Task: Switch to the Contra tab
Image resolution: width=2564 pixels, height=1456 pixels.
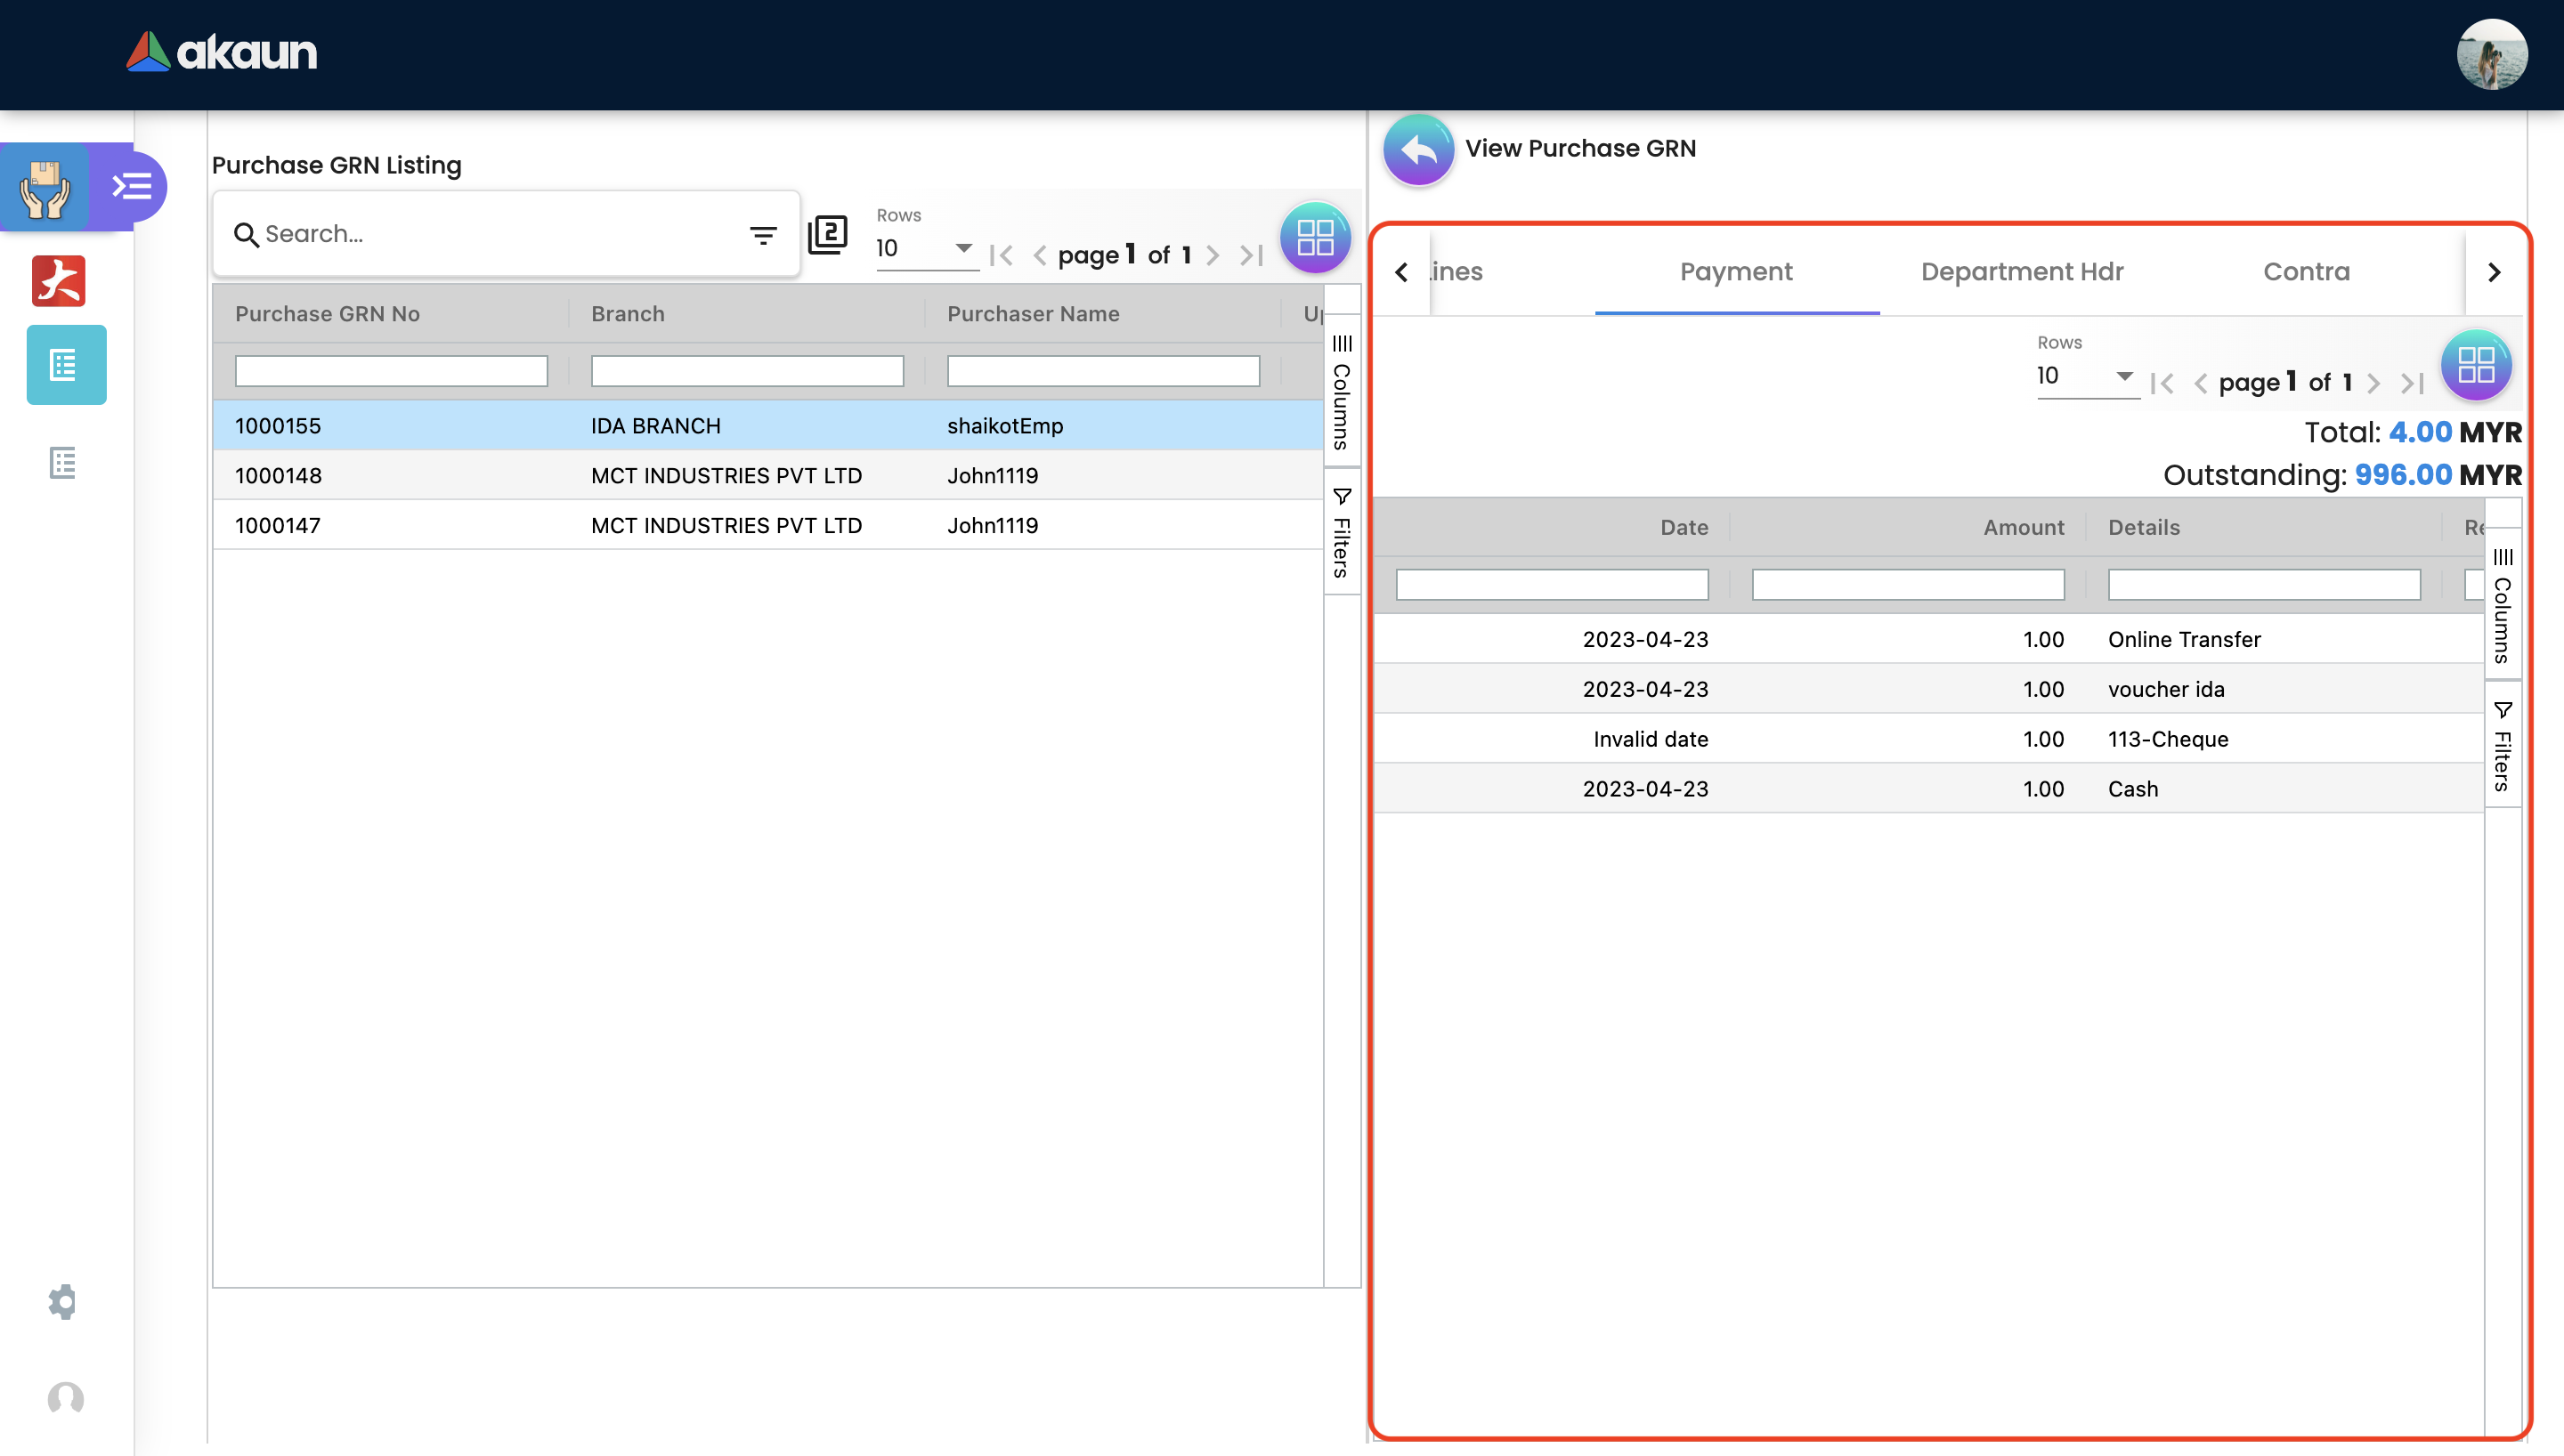Action: [2306, 272]
